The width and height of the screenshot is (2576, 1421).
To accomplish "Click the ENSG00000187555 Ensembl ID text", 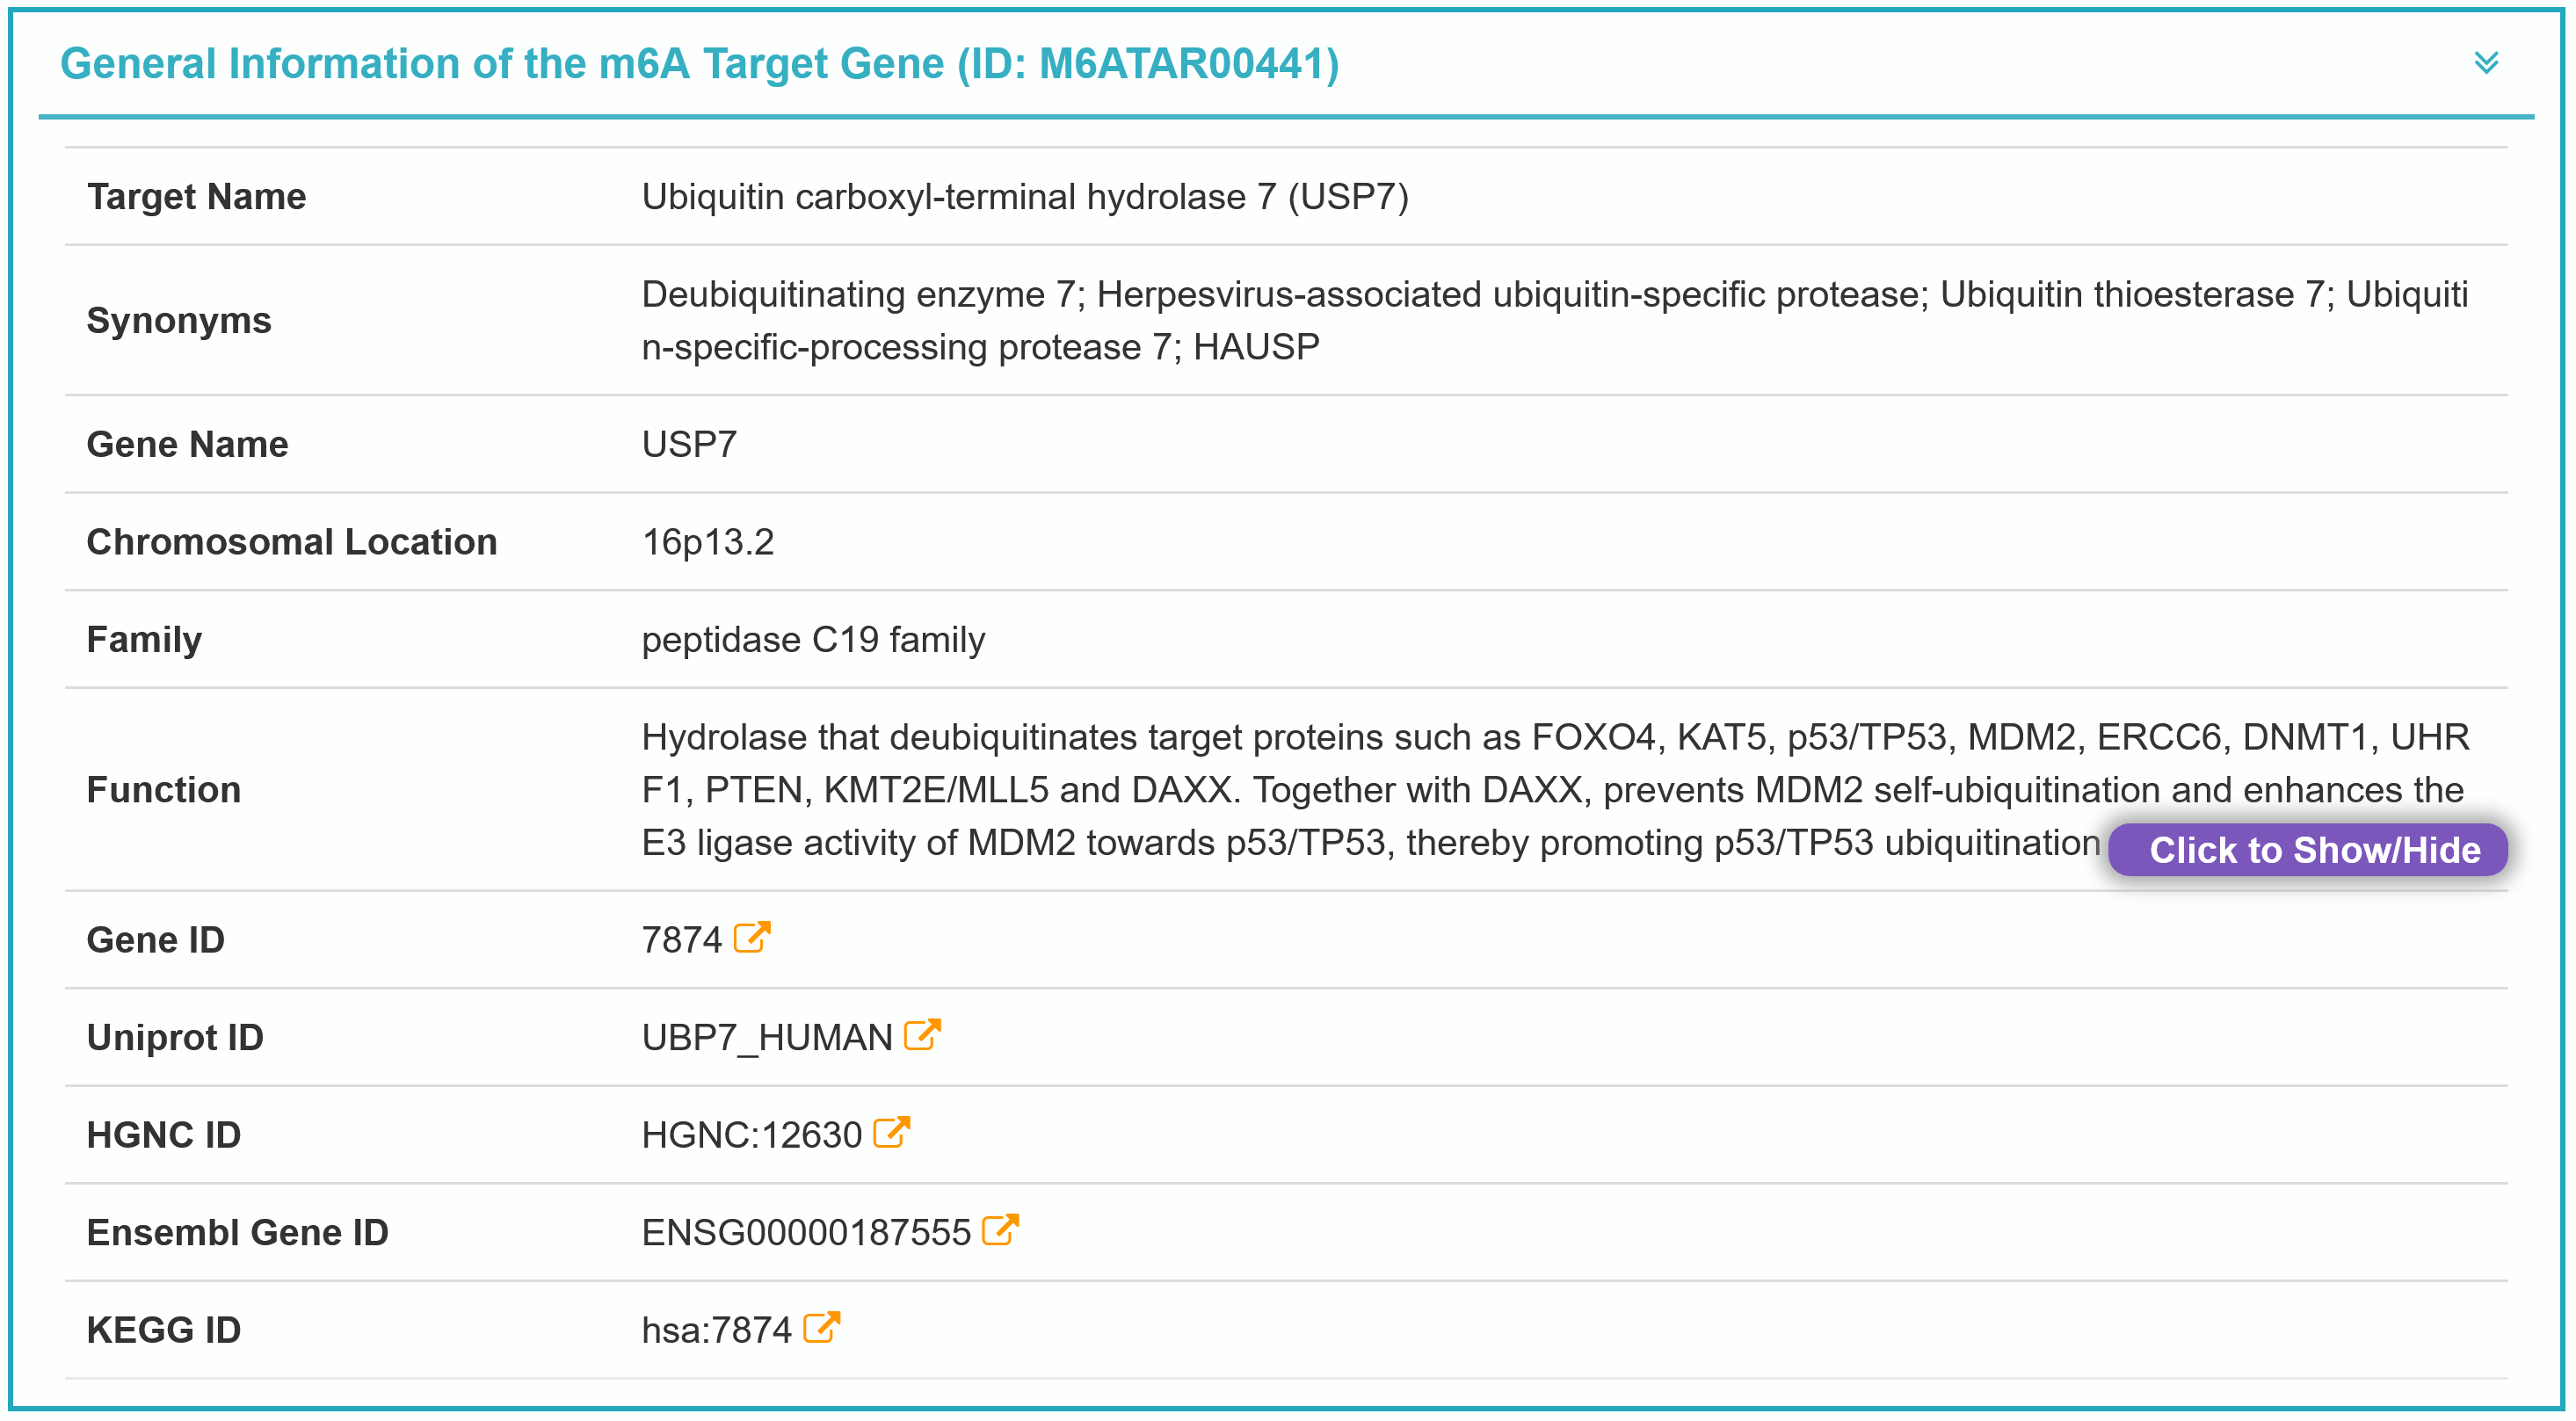I will (x=806, y=1233).
